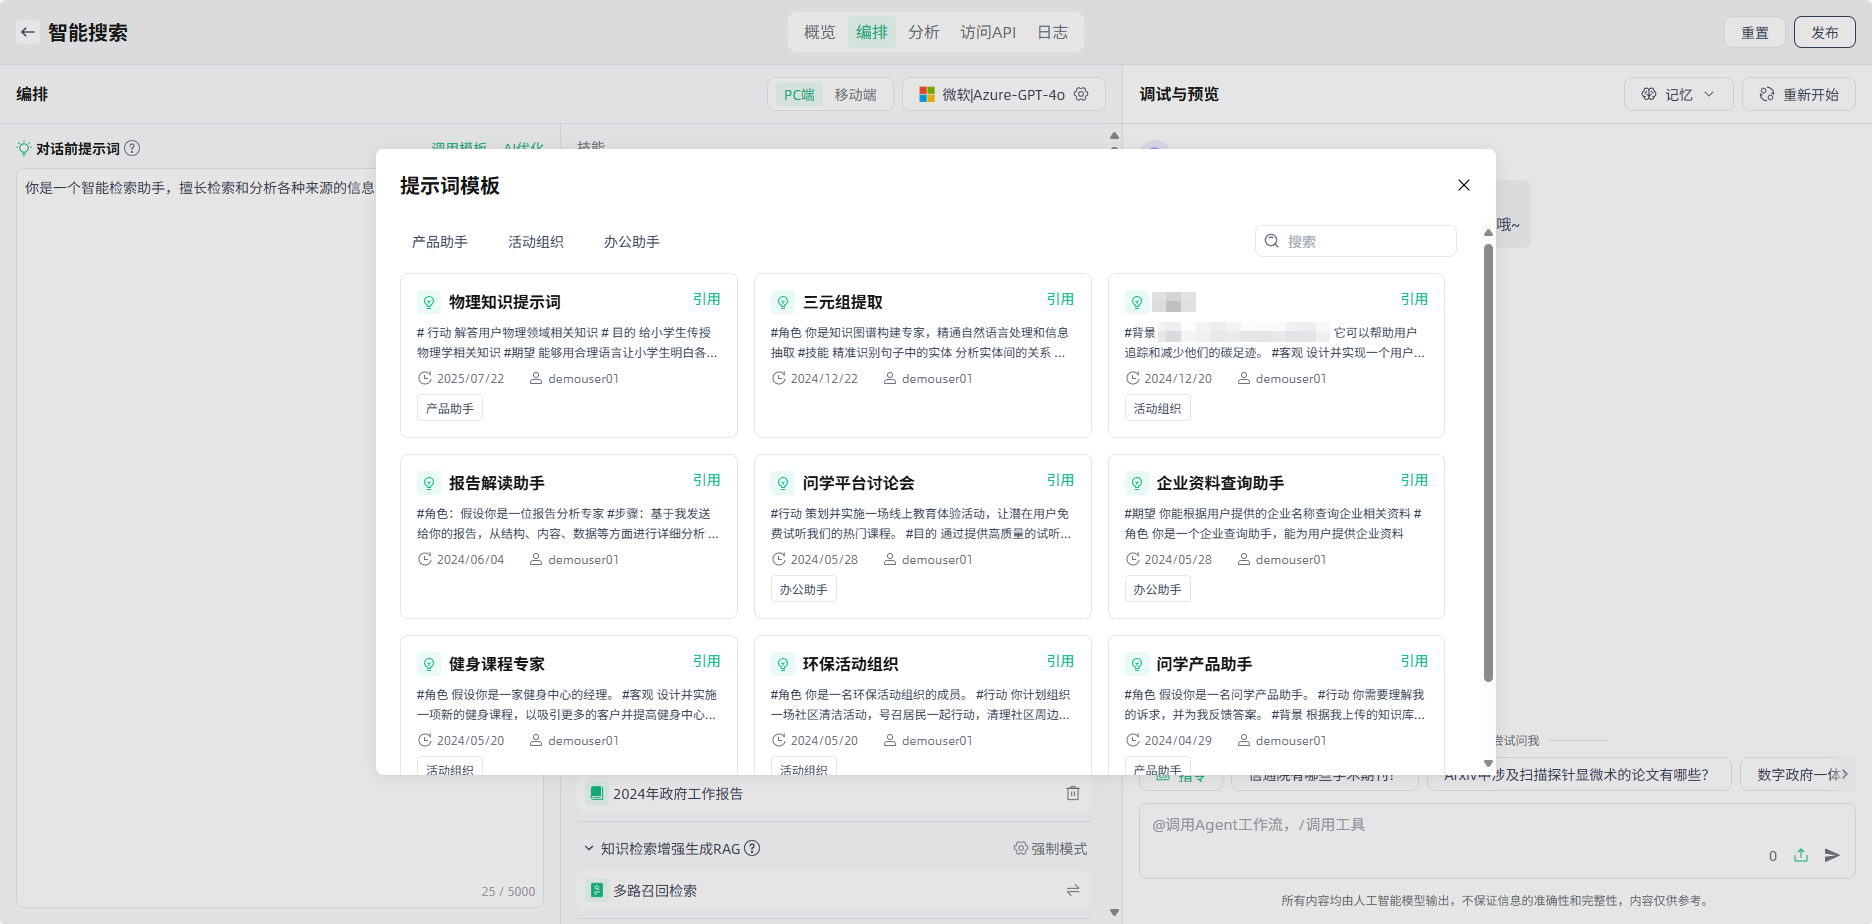This screenshot has height=924, width=1872.
Task: Filter templates by 活动组织 category
Action: [x=536, y=241]
